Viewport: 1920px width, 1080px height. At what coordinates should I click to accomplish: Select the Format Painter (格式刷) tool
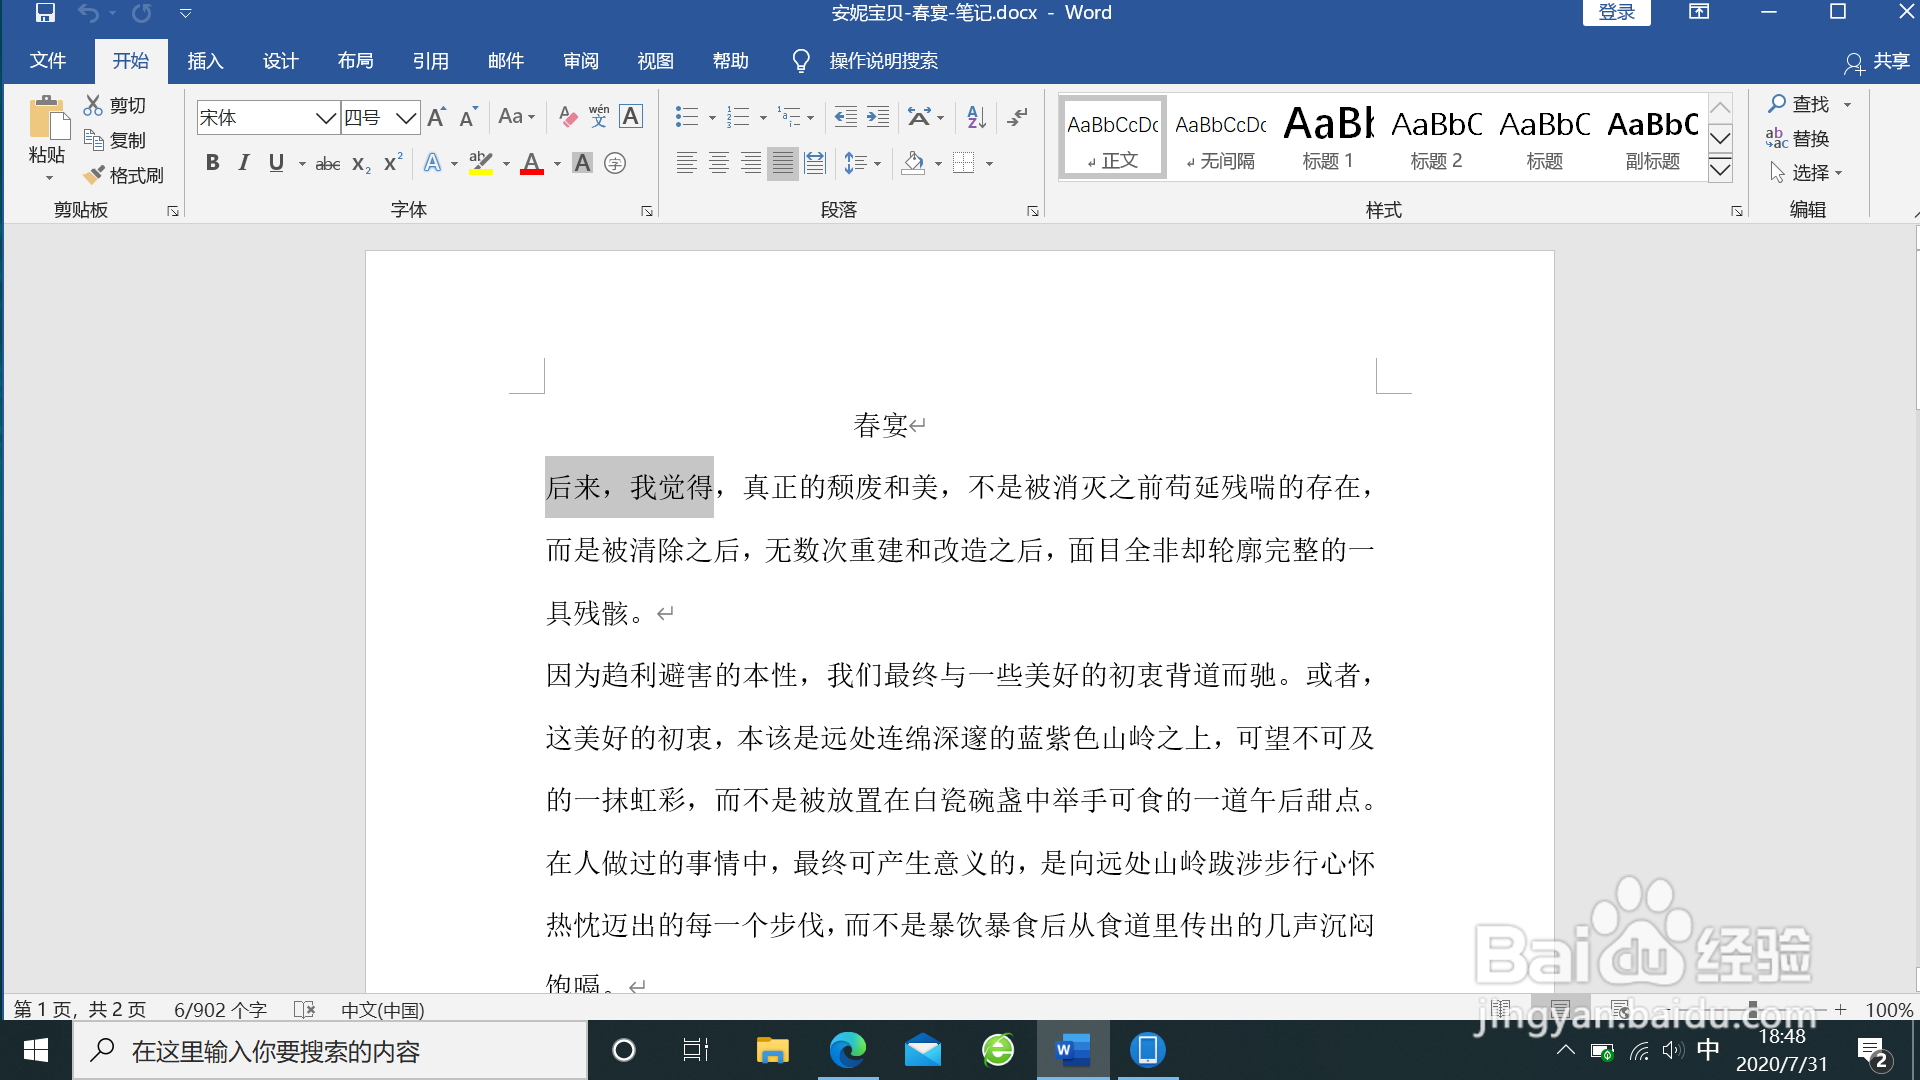123,175
